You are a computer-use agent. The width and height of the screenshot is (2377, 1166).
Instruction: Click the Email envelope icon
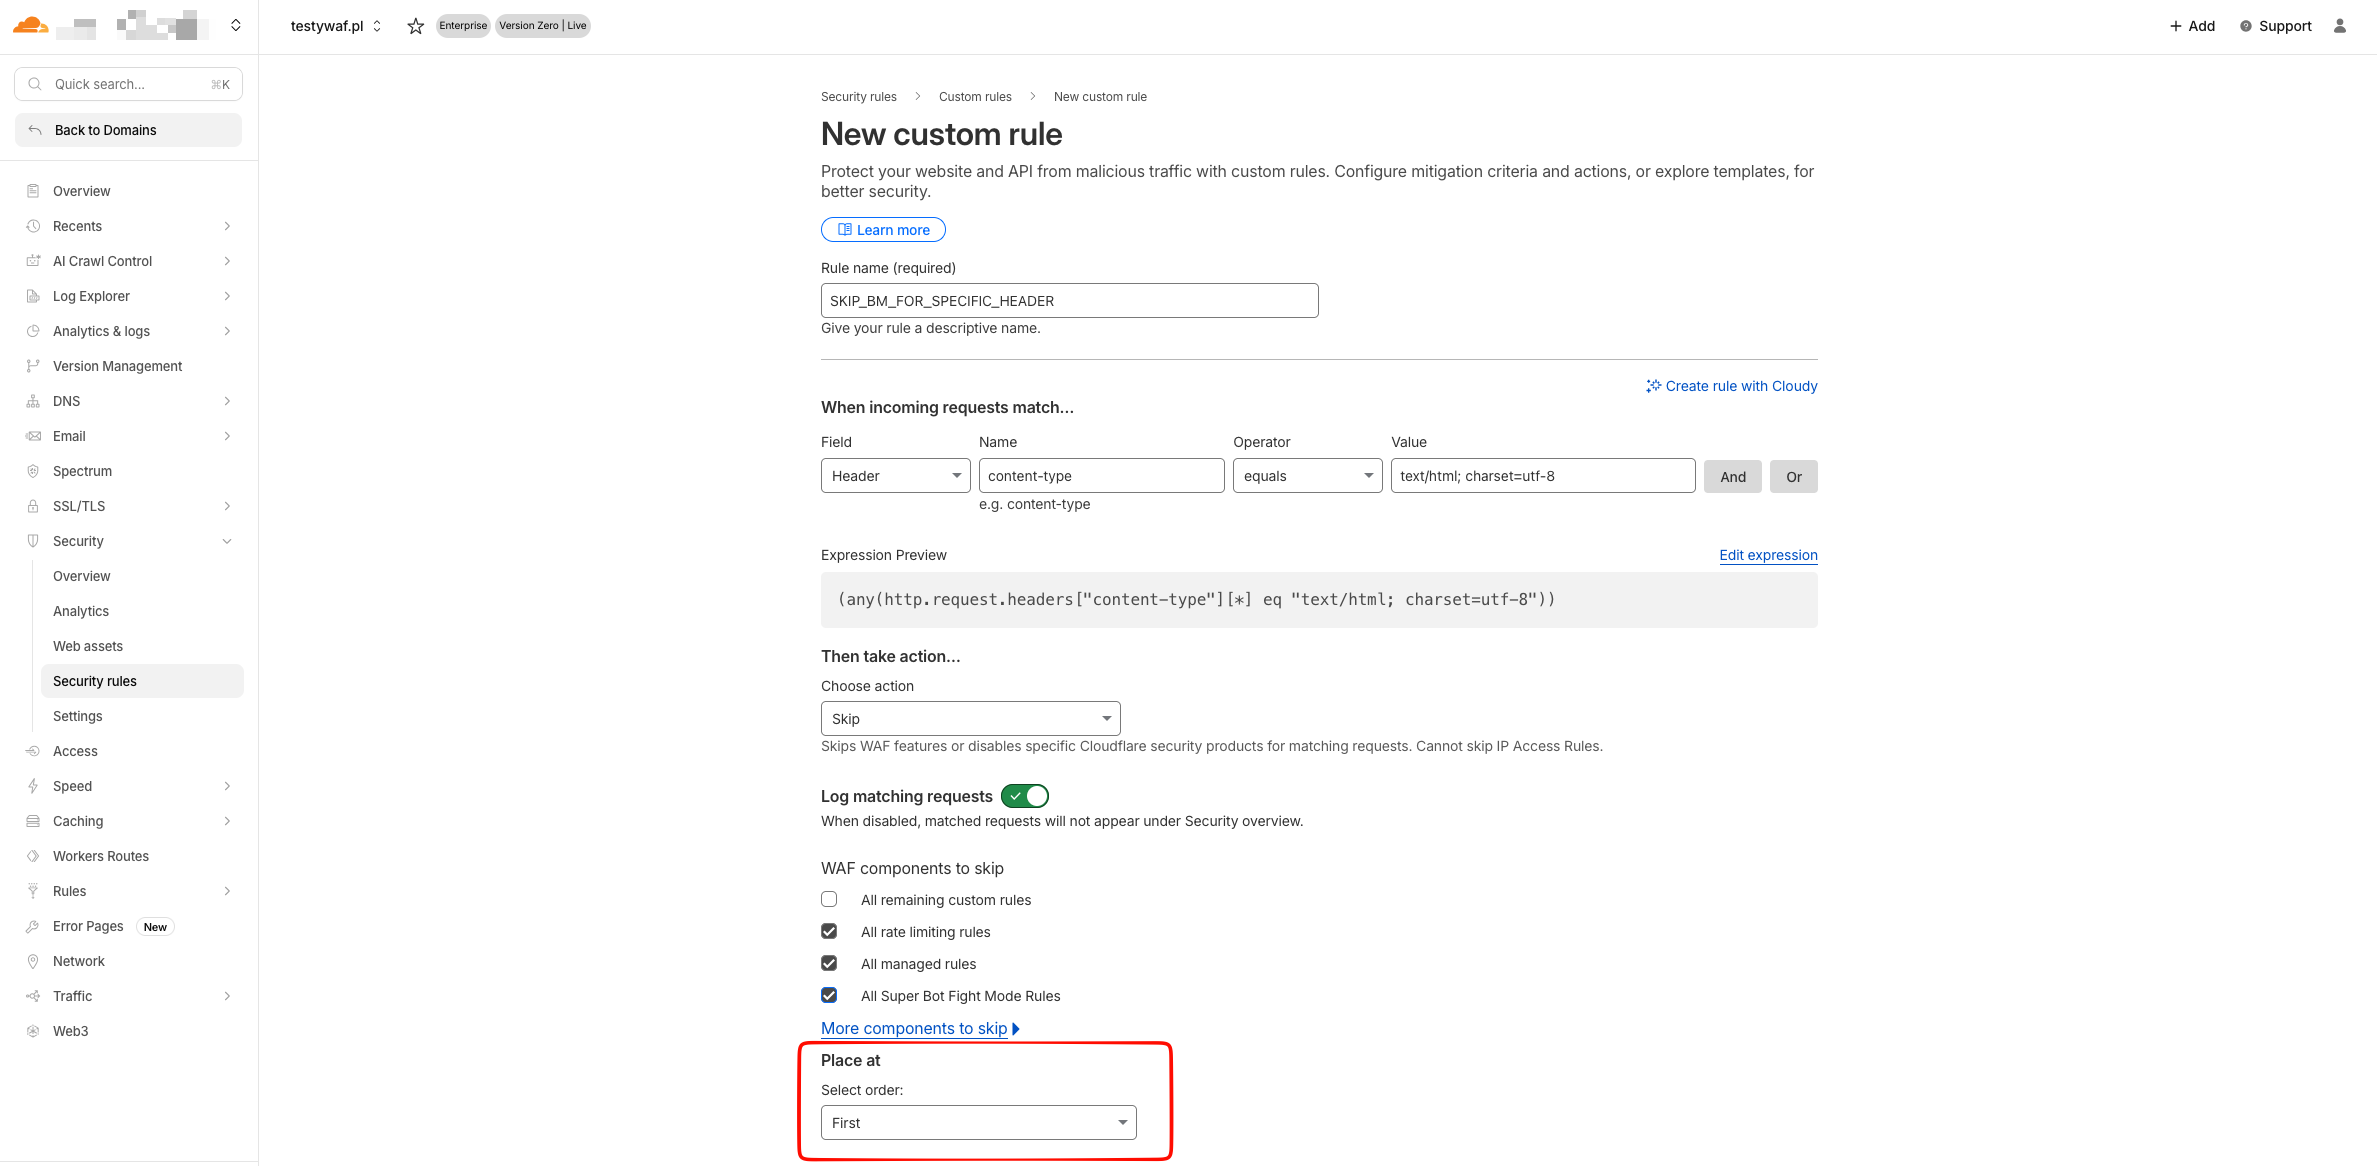[x=33, y=436]
